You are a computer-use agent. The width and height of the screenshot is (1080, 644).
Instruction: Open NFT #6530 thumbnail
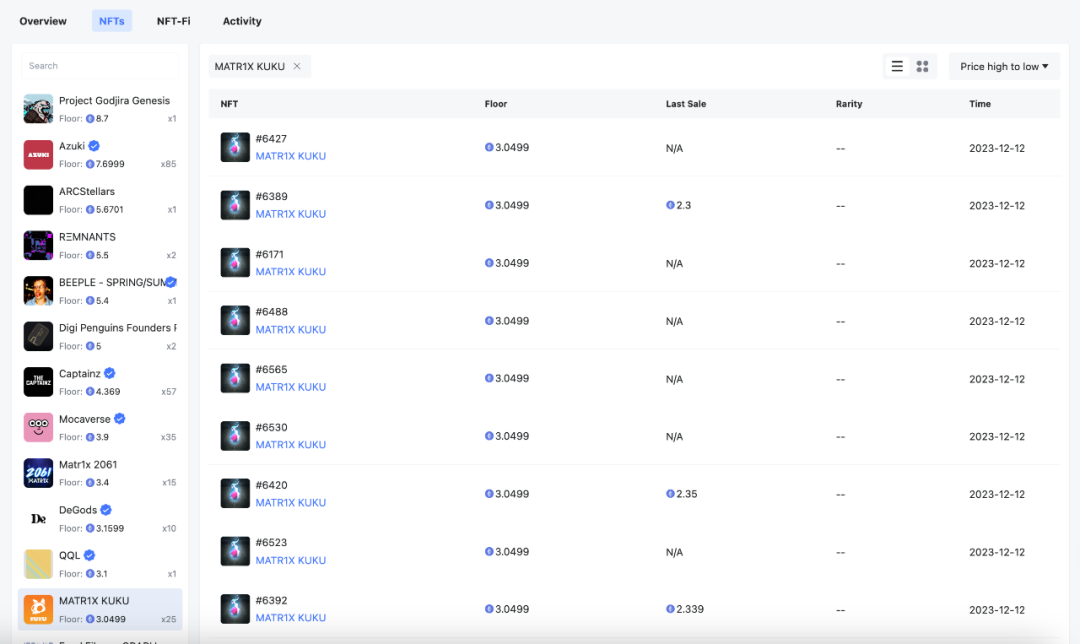pos(235,436)
